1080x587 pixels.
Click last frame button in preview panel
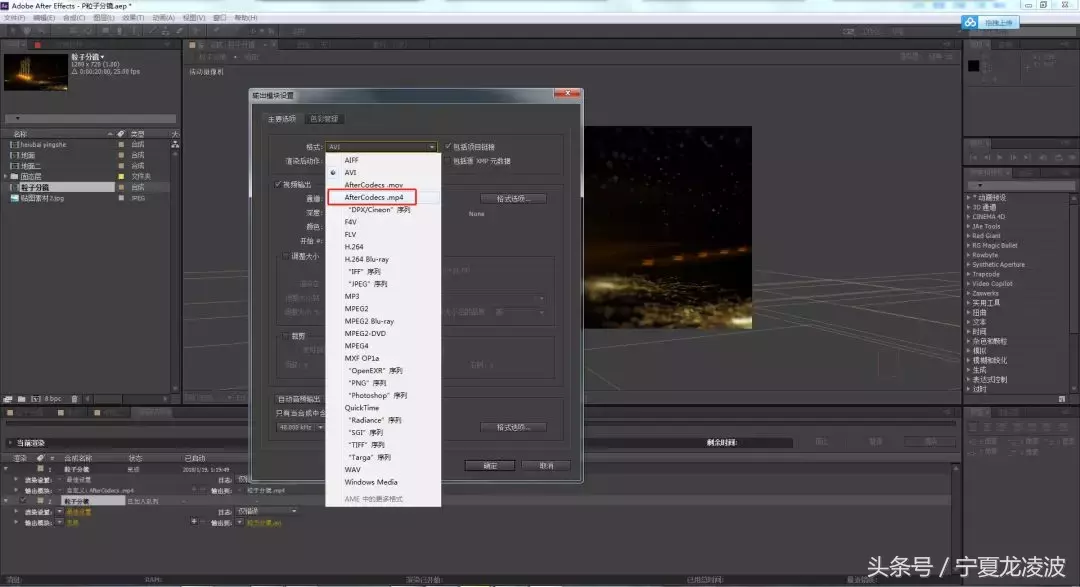click(1026, 157)
